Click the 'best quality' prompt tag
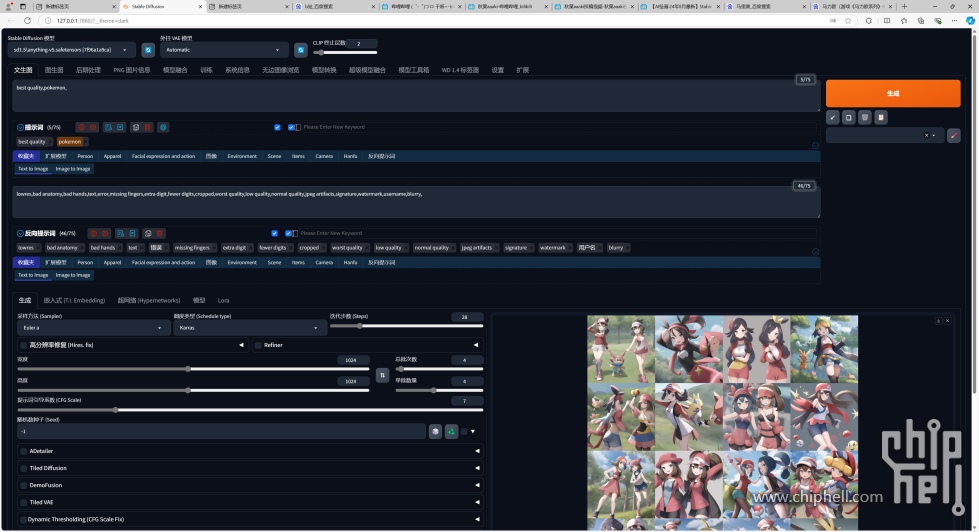Screen dimensions: 979x532 click(31, 142)
